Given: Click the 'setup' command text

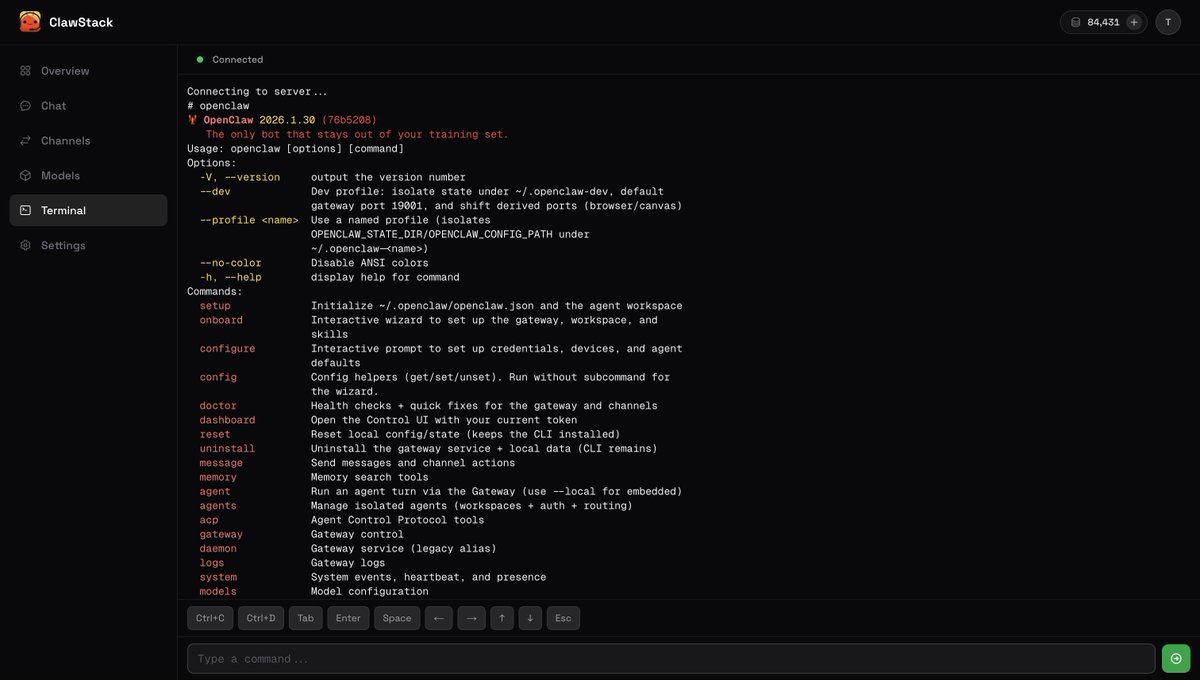Looking at the screenshot, I should [215, 306].
